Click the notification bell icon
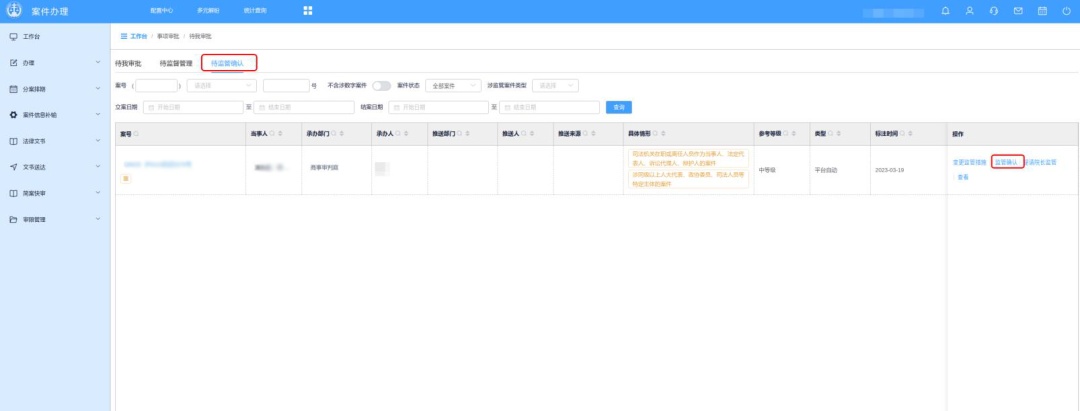 [x=946, y=11]
